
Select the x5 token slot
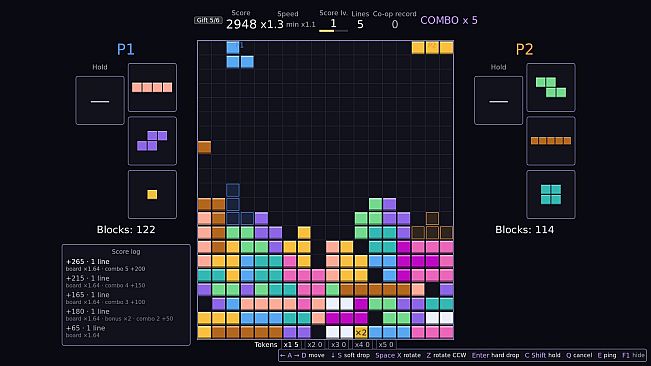click(x=386, y=344)
